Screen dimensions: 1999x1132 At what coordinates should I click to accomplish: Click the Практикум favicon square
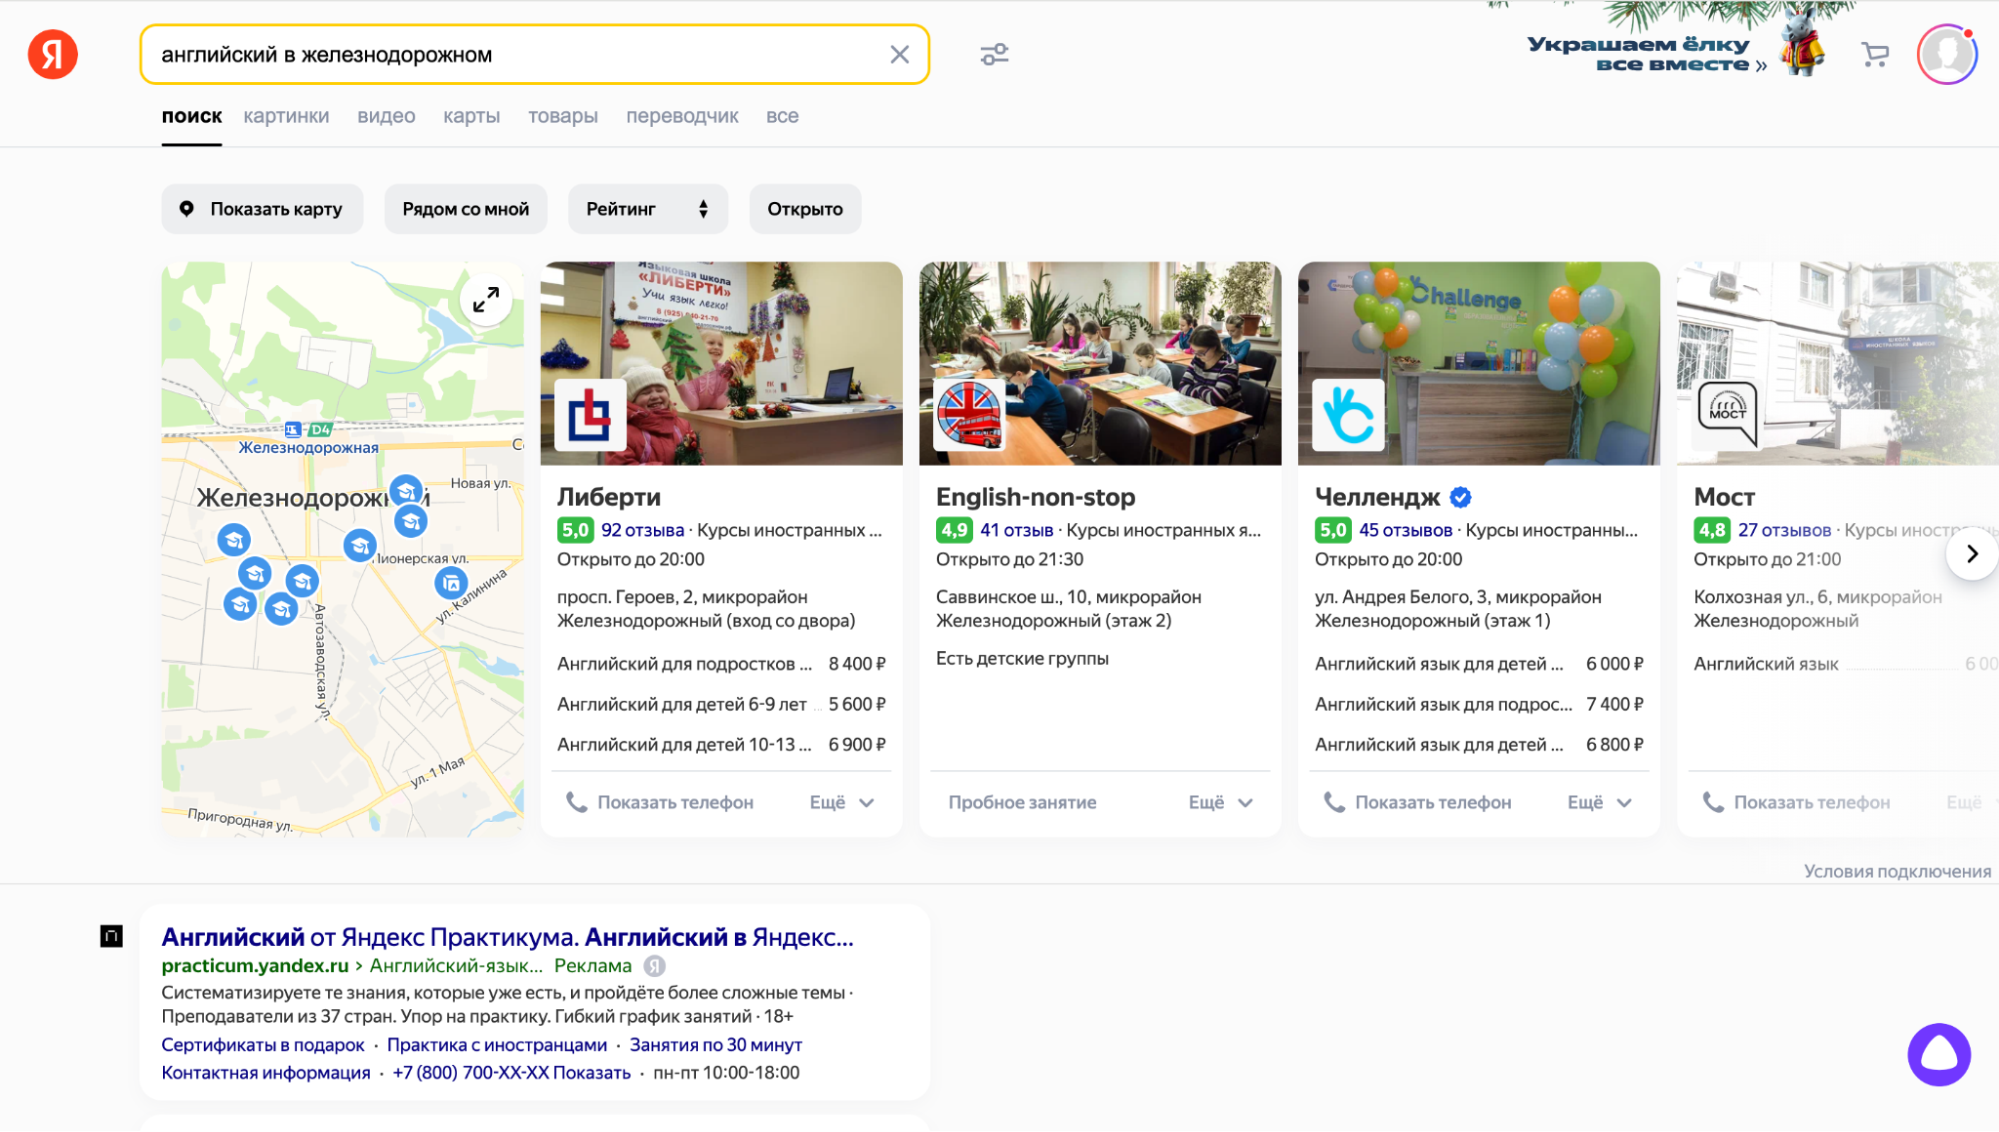point(111,937)
